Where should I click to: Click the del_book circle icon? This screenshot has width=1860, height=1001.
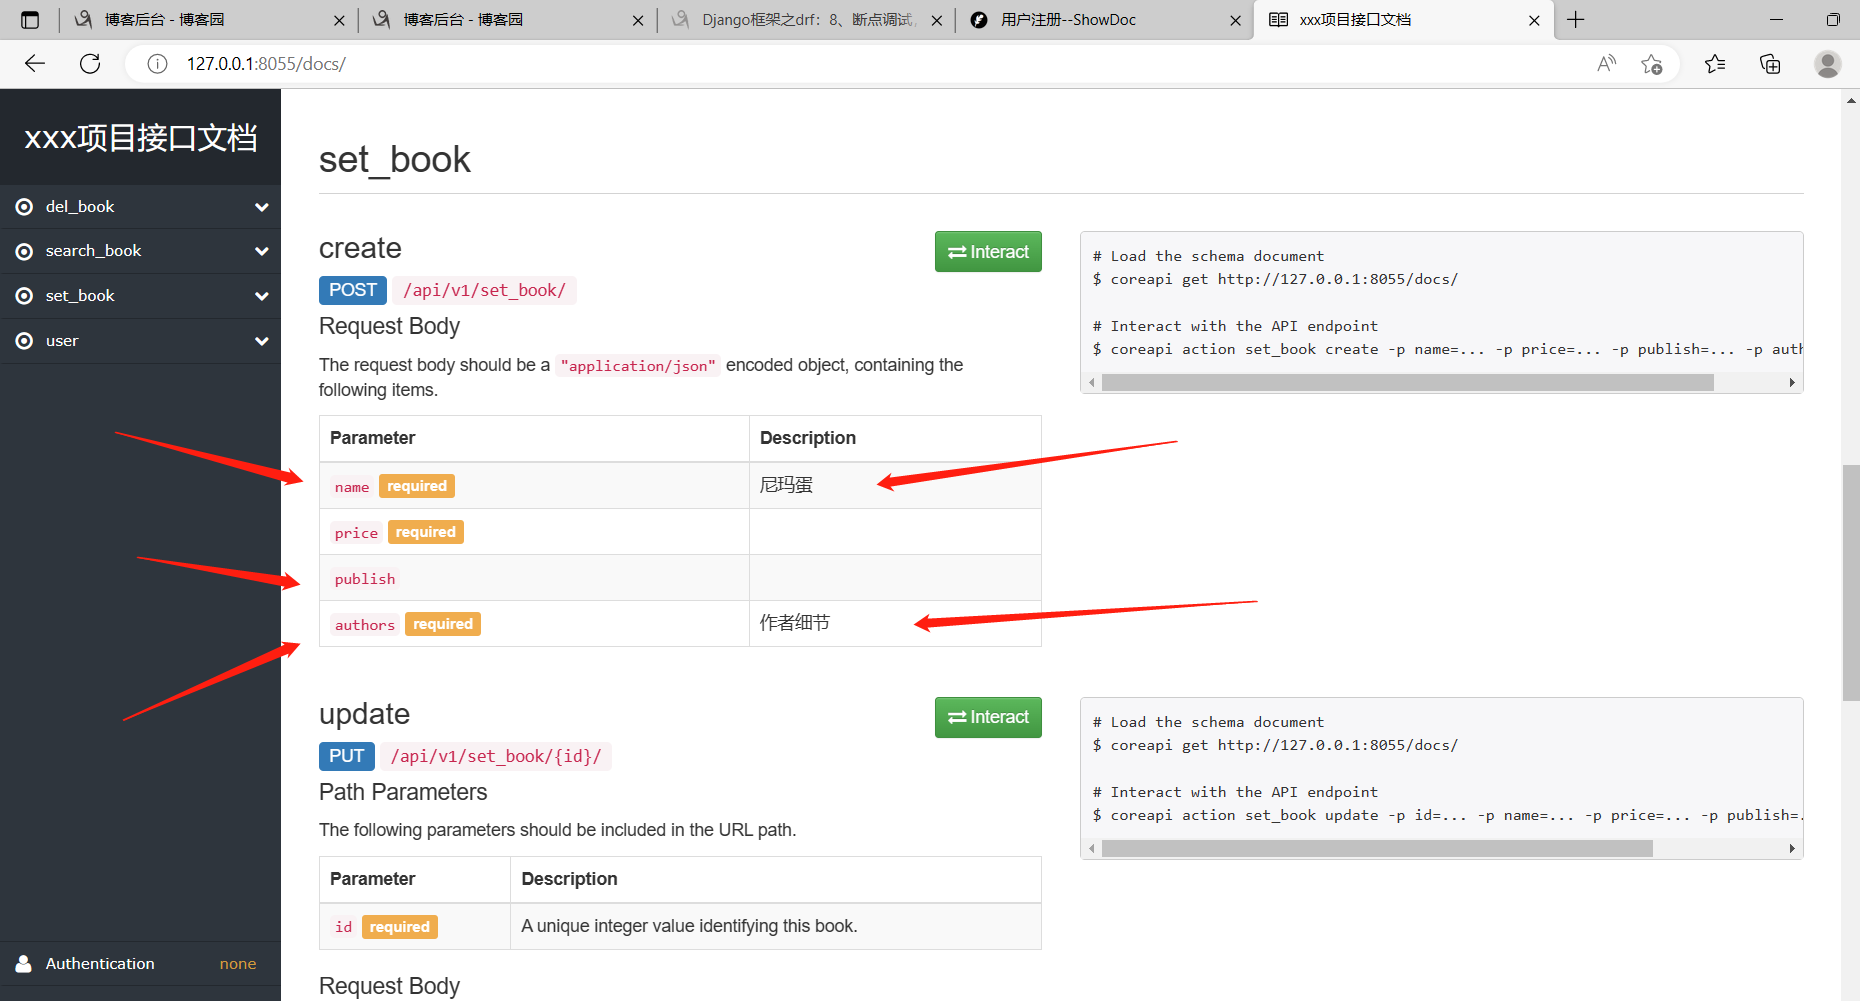[24, 207]
